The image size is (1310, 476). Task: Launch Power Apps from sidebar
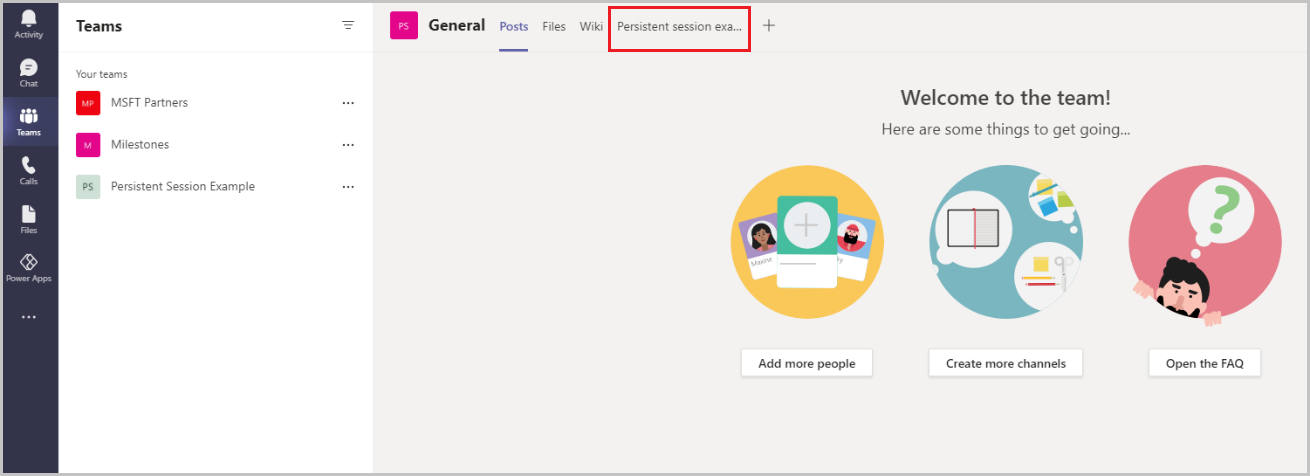click(x=28, y=268)
